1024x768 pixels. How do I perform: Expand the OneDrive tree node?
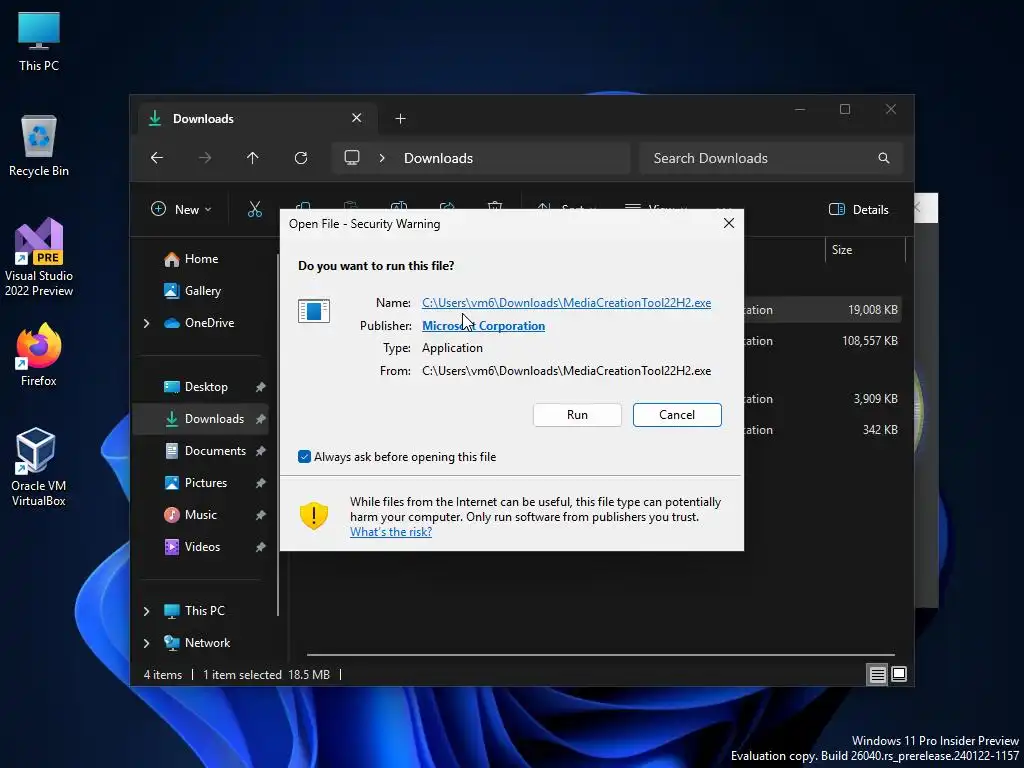coord(146,323)
